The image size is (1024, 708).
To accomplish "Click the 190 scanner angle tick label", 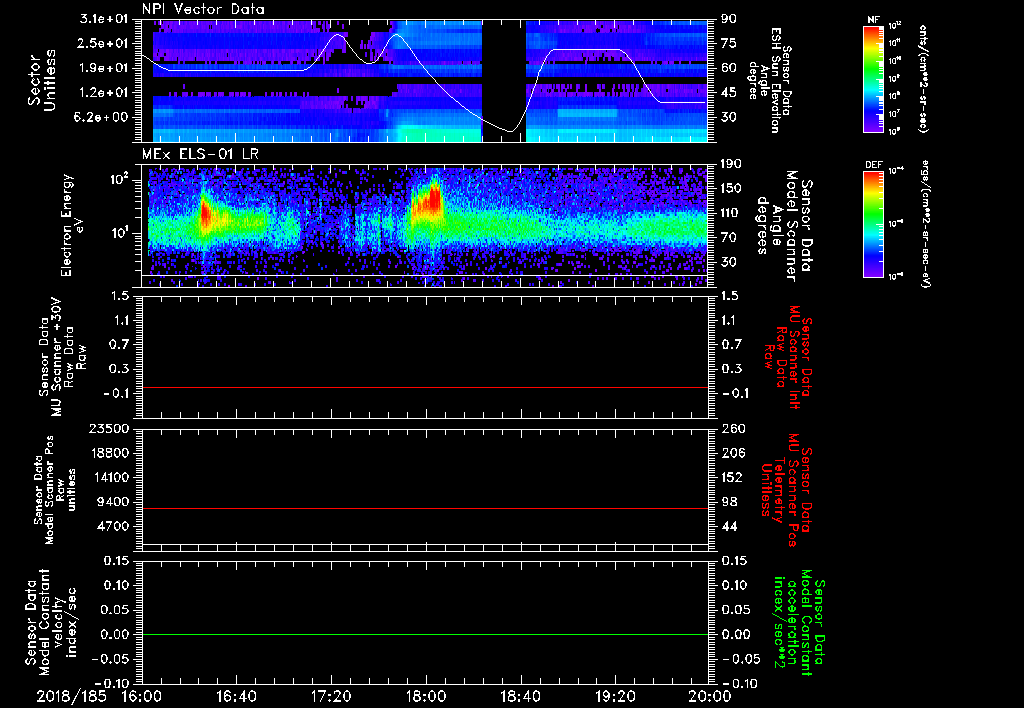I will pos(731,164).
